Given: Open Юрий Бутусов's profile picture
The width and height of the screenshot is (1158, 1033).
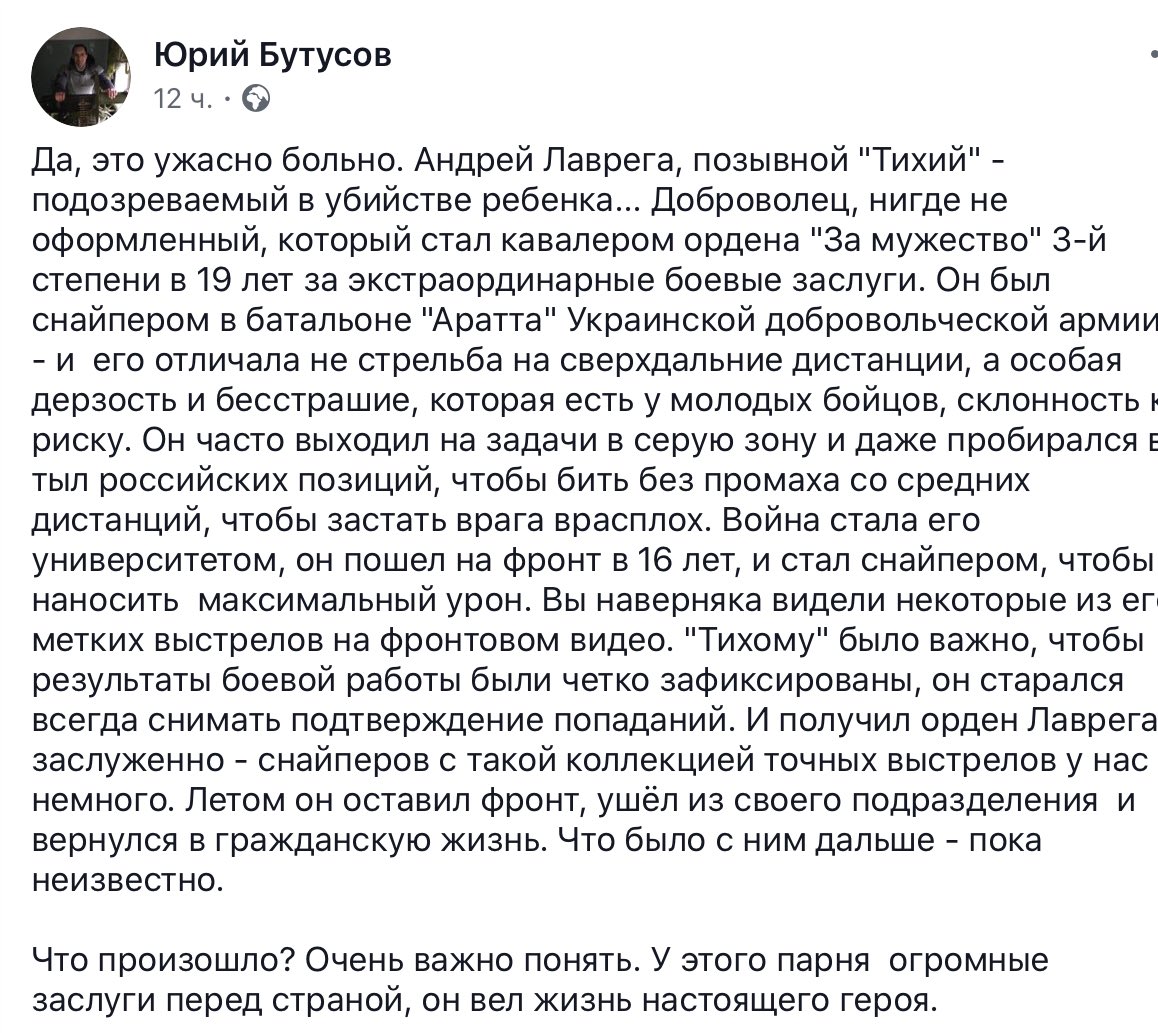Looking at the screenshot, I should click(x=80, y=77).
